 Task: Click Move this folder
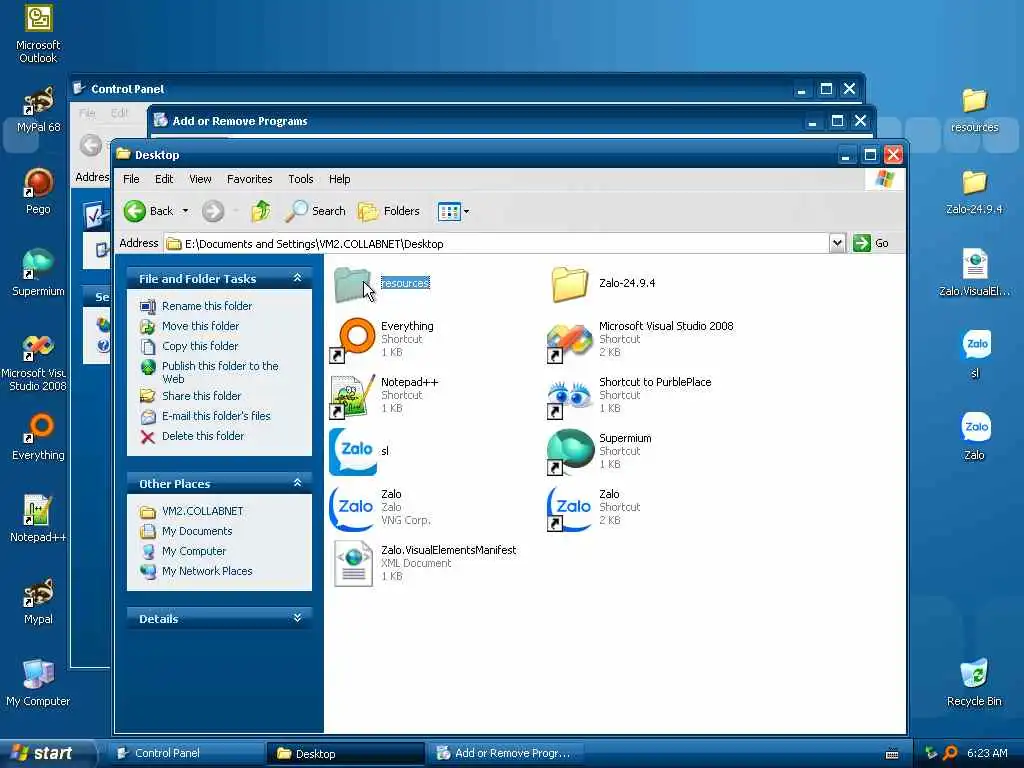[x=200, y=326]
